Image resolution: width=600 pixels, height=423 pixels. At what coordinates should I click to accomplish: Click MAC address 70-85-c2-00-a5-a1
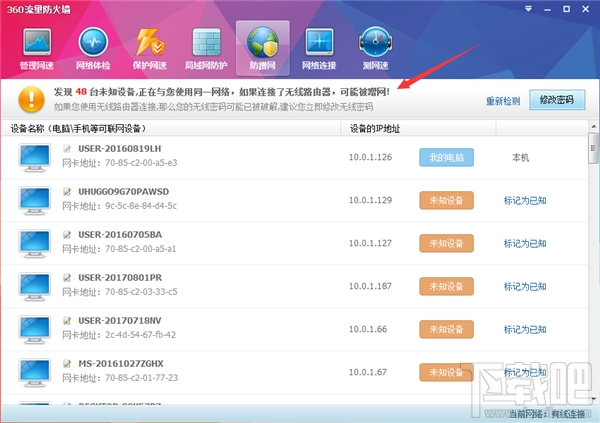click(x=141, y=249)
